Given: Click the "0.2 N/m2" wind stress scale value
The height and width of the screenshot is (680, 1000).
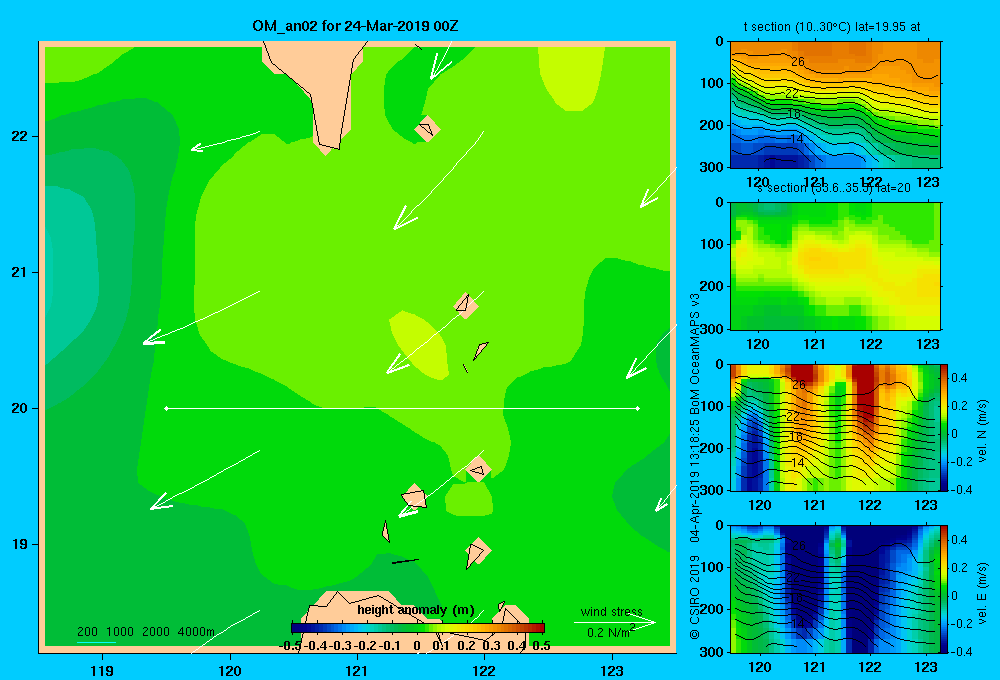Looking at the screenshot, I should (x=611, y=632).
